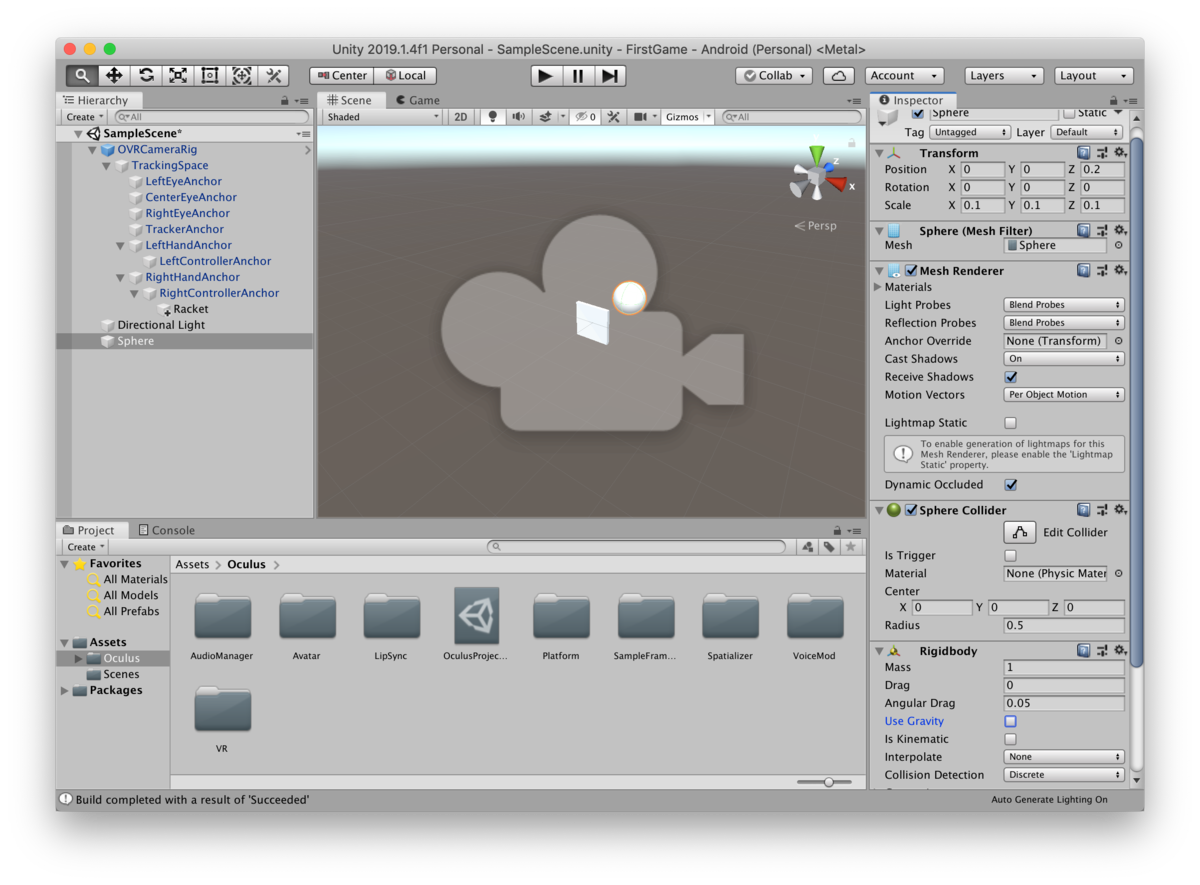Open custom editor tools icon
Screen dimensions: 1200x885
point(273,76)
